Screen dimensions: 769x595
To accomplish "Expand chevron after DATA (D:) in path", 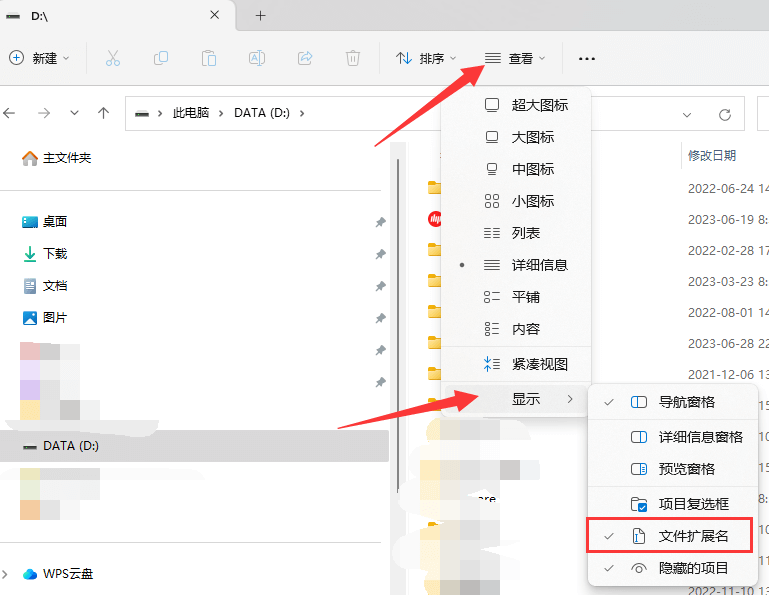I will click(302, 113).
